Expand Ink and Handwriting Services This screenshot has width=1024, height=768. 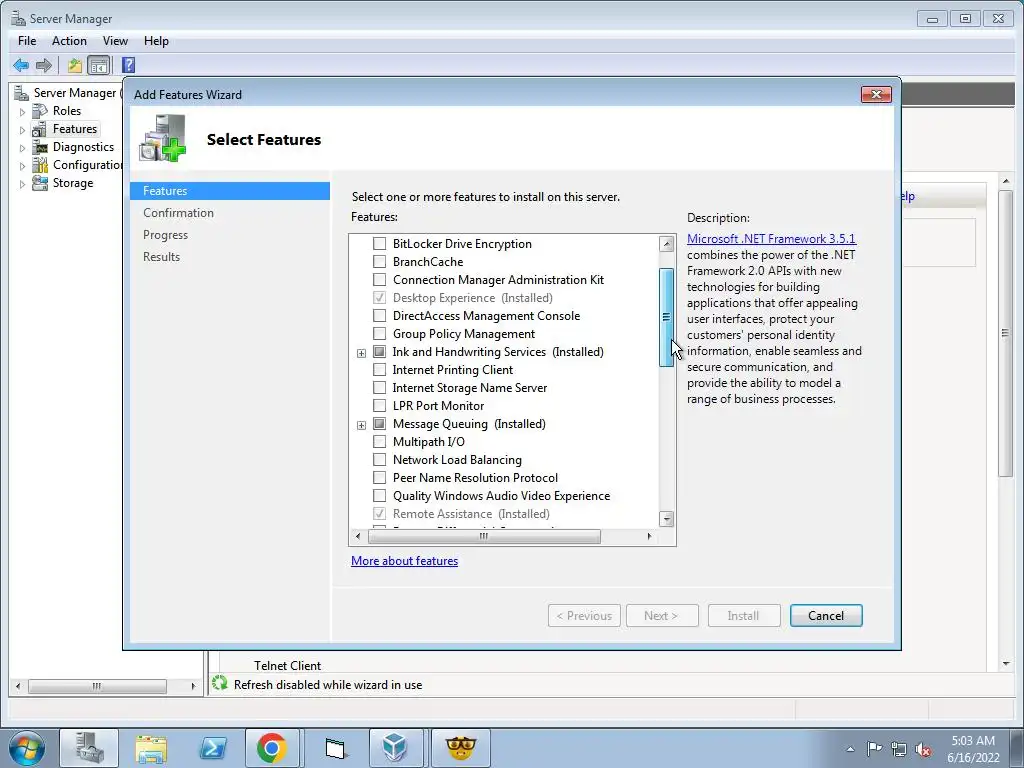pyautogui.click(x=361, y=353)
